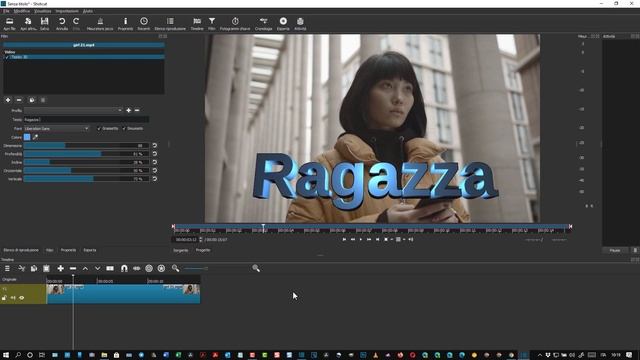
Task: Mute V1 track audio icon
Action: pos(13,298)
